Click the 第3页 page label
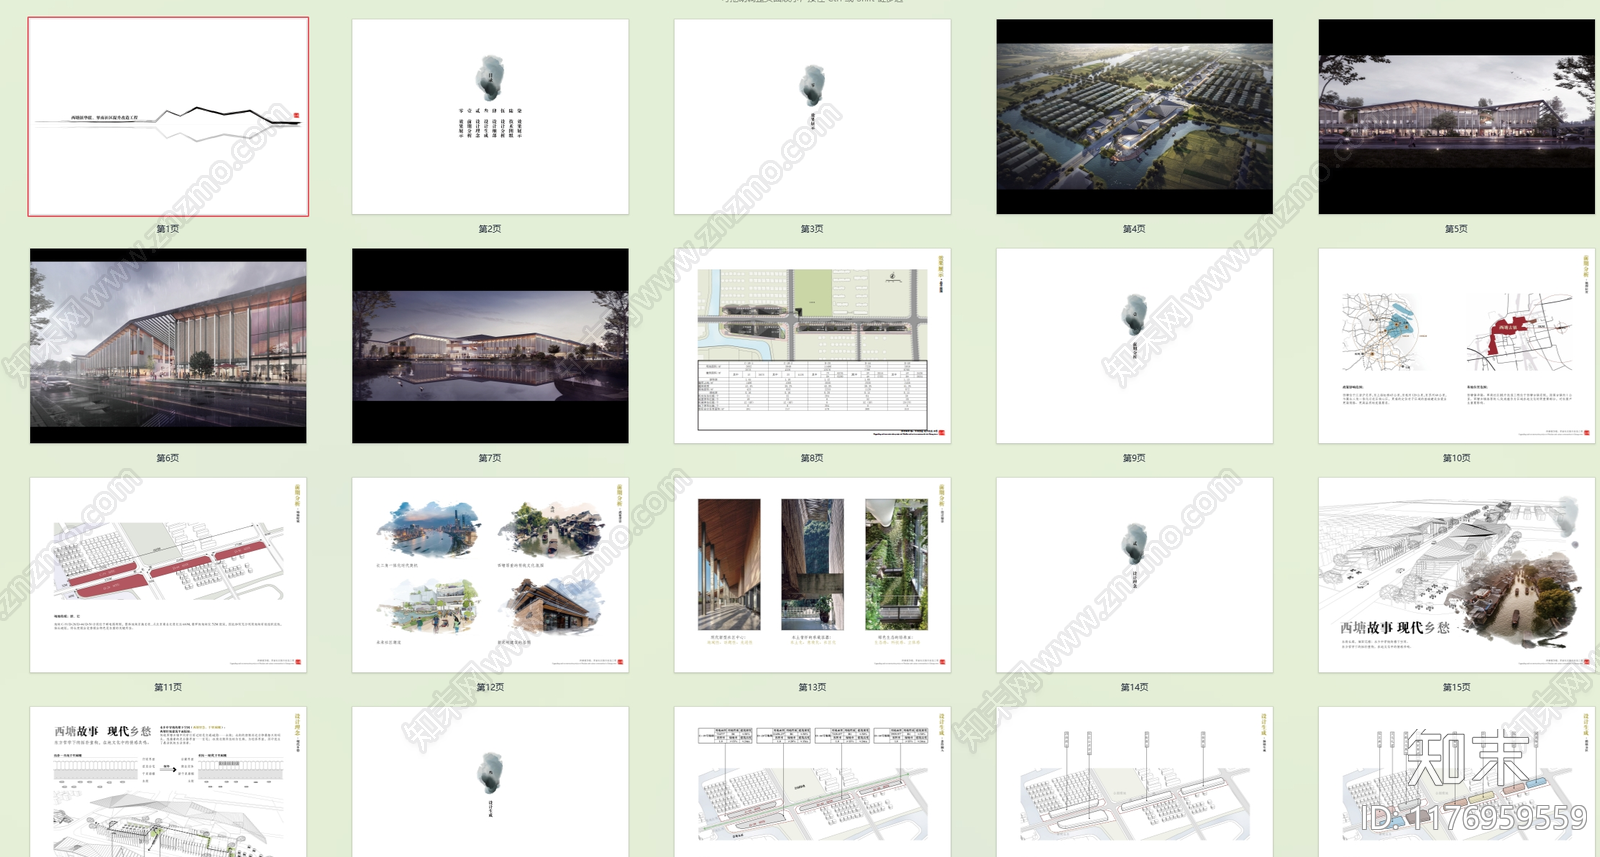This screenshot has width=1600, height=857. [x=812, y=229]
